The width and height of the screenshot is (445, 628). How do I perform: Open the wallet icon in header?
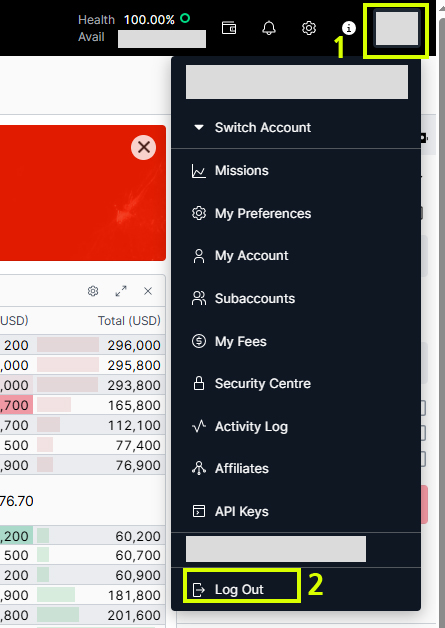pyautogui.click(x=229, y=28)
